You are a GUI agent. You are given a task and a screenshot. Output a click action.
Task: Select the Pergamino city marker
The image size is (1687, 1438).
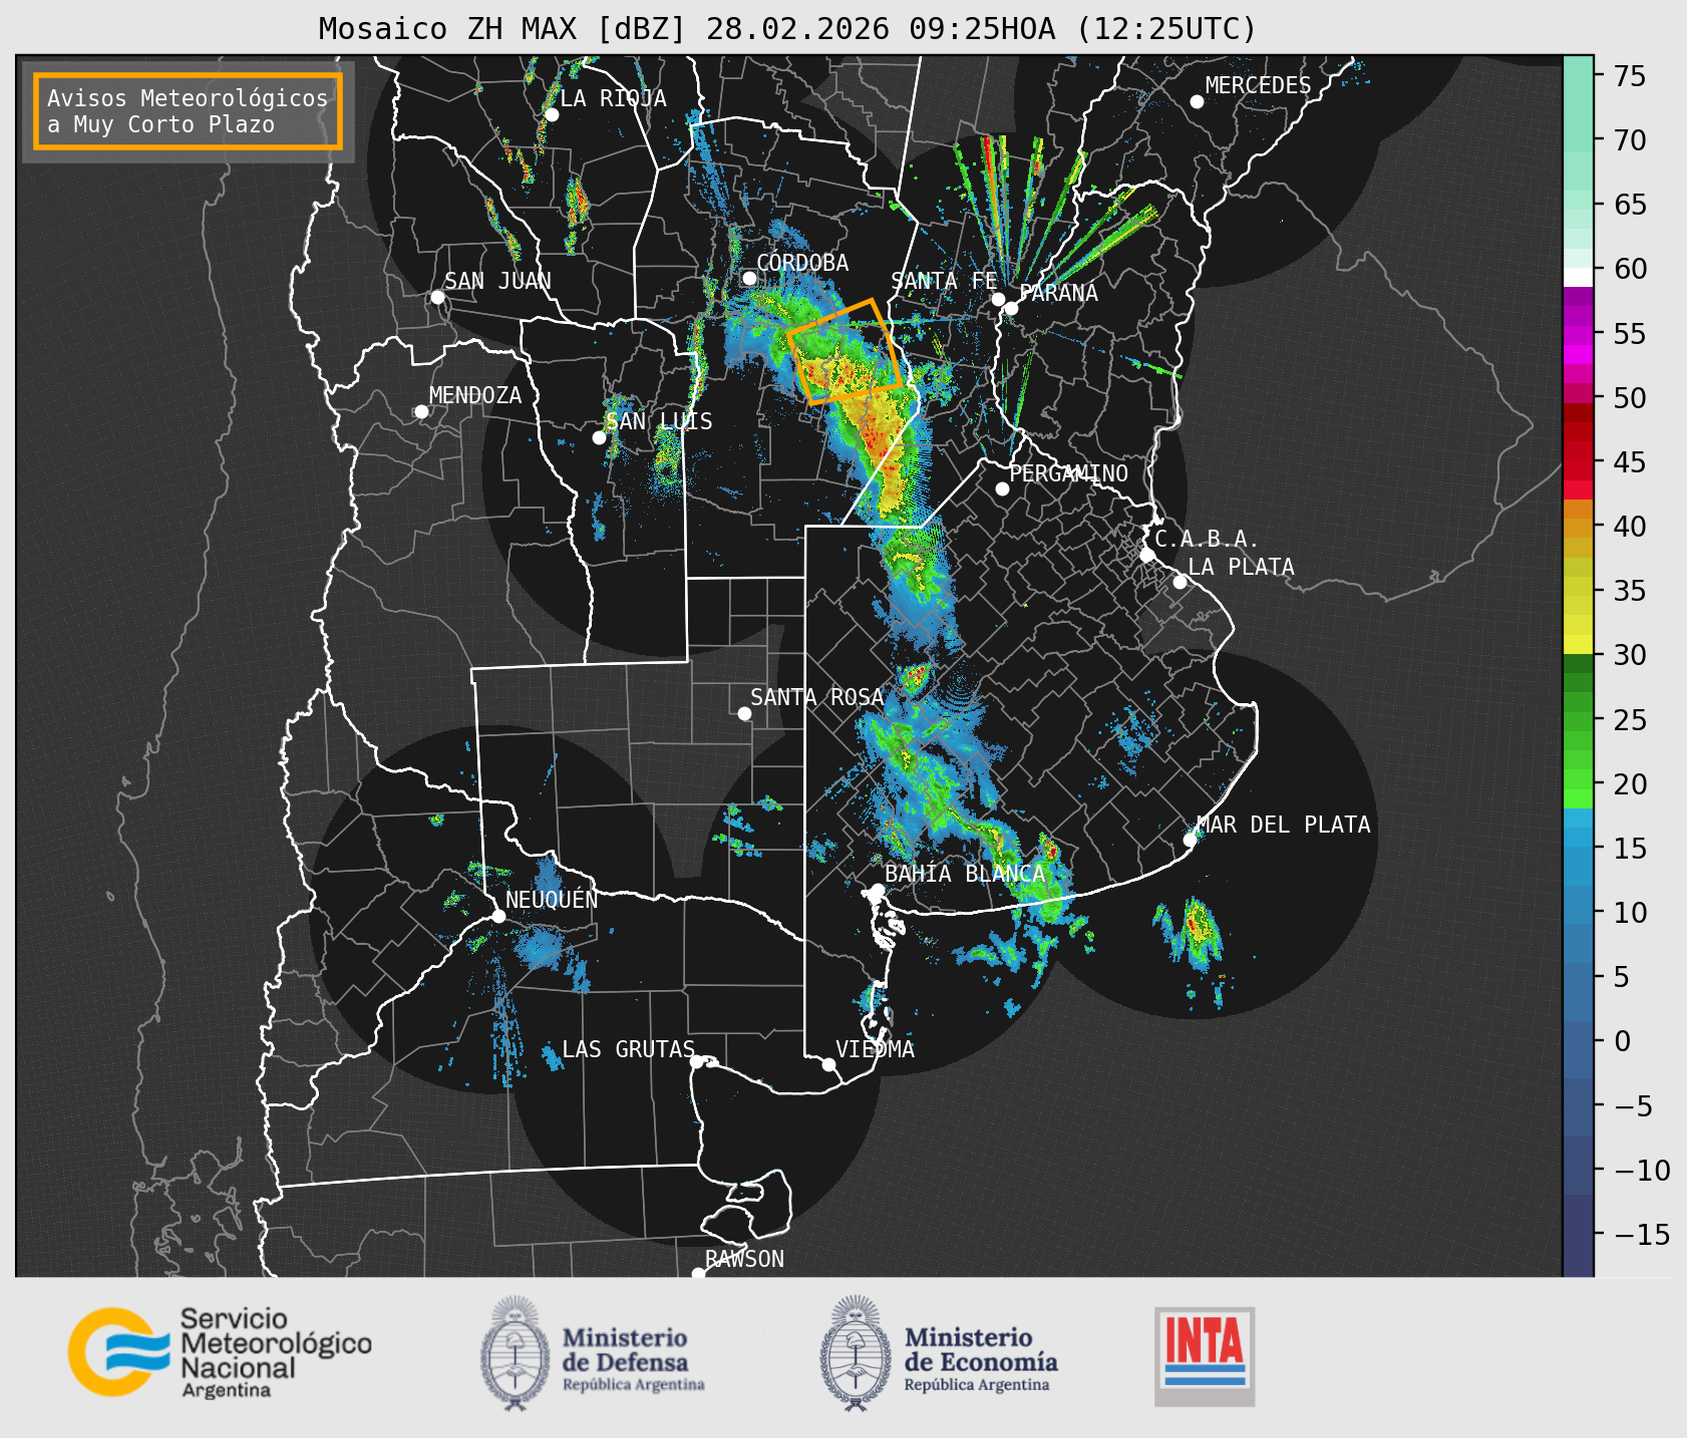point(1002,488)
